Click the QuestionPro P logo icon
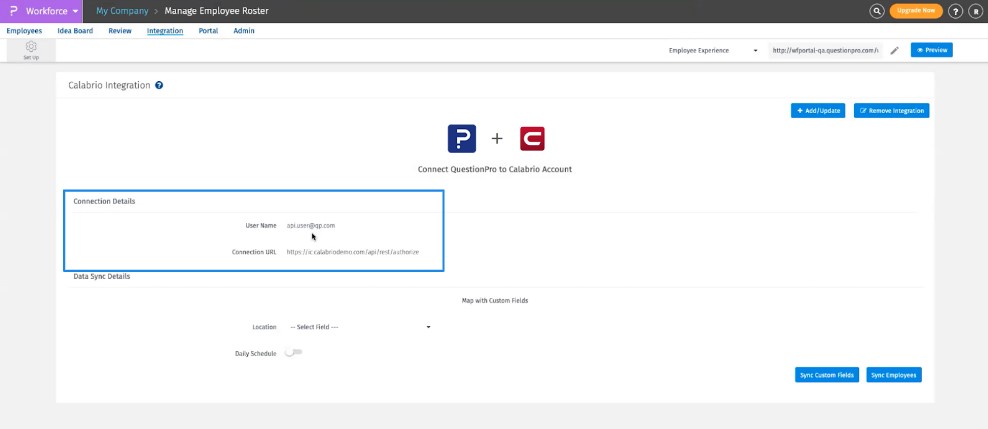Screen dimensions: 988x429 click(x=13, y=11)
